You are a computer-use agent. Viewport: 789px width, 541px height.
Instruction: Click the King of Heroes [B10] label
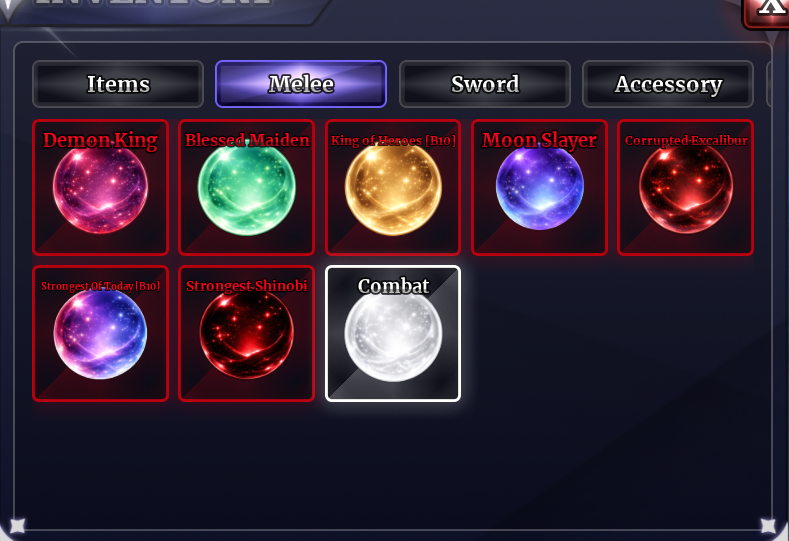point(393,140)
